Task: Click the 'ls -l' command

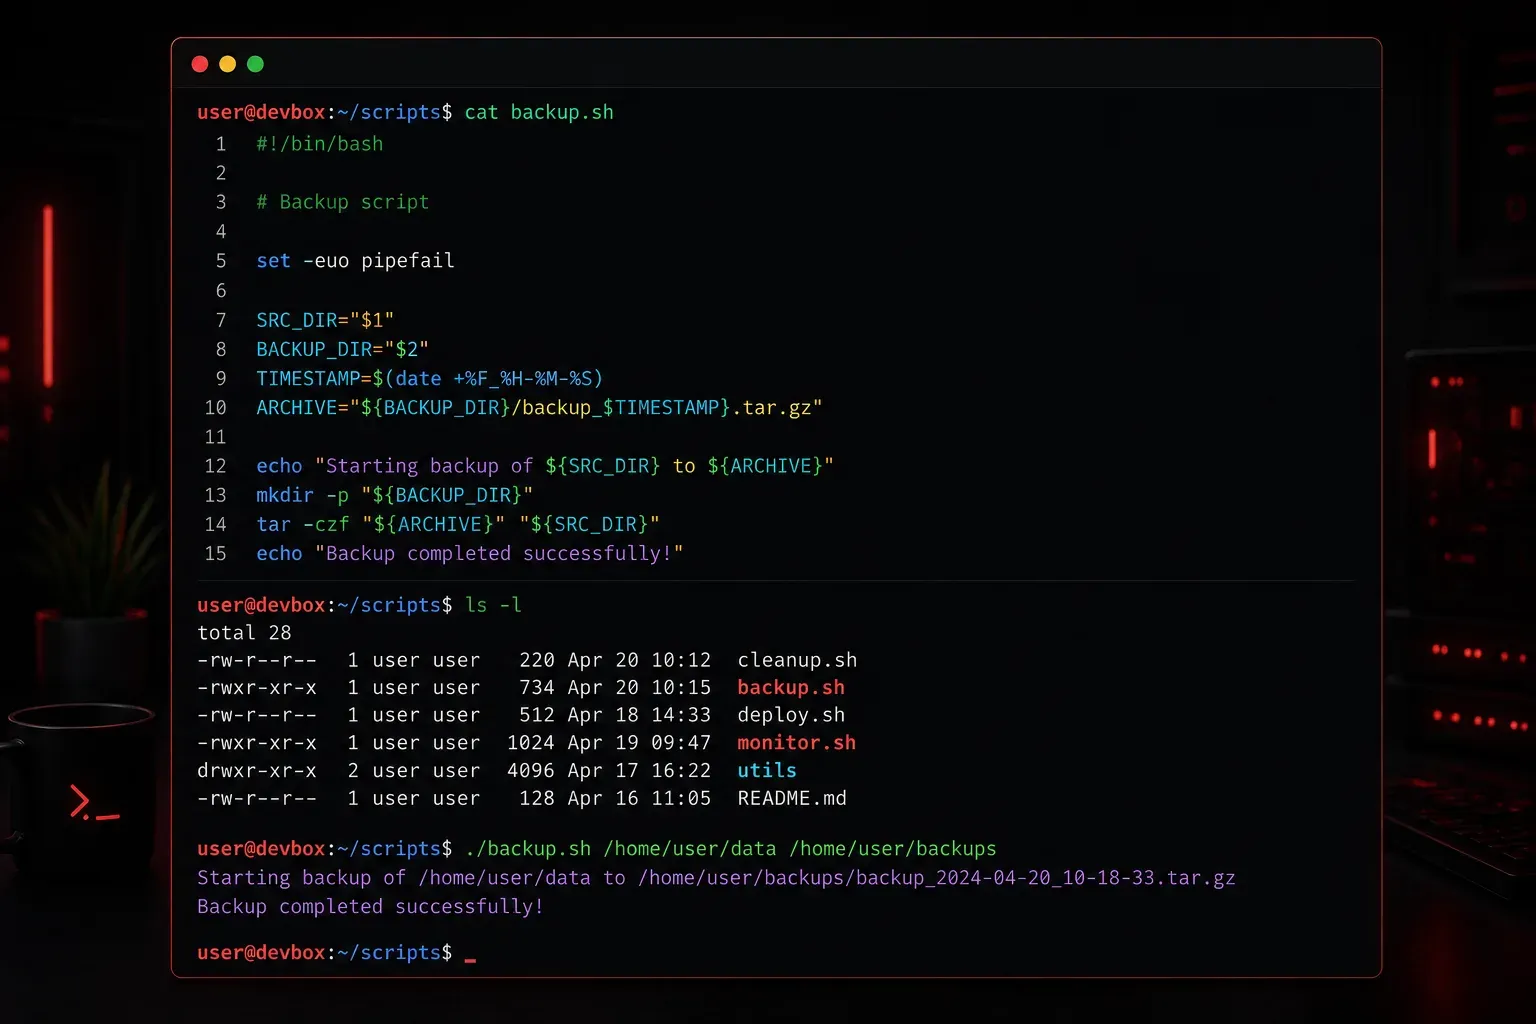Action: [493, 605]
